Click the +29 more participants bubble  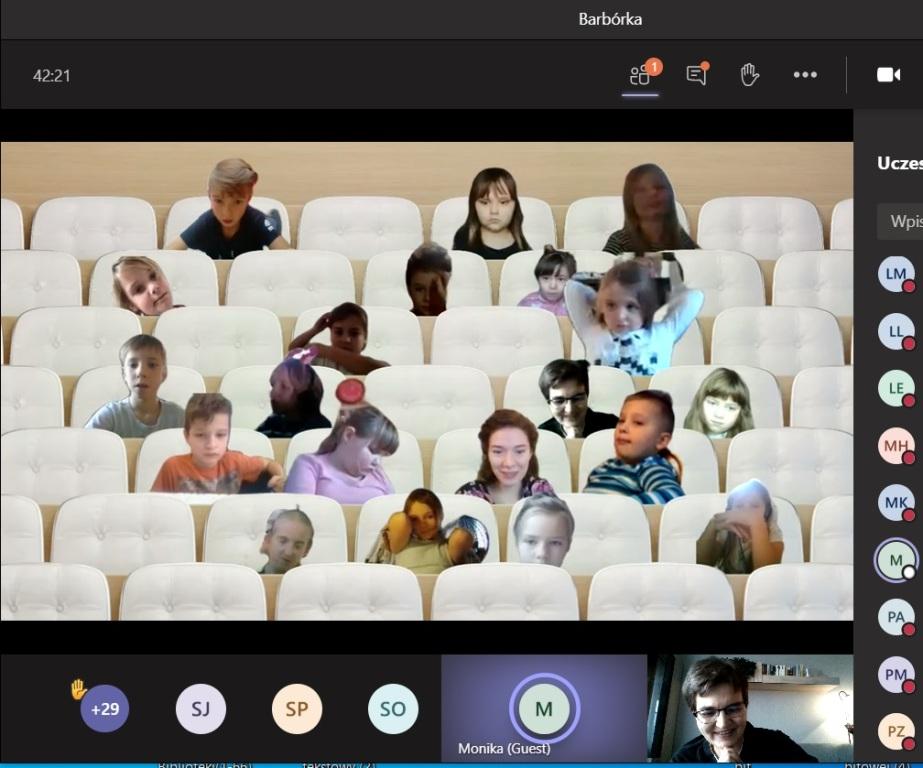[104, 709]
